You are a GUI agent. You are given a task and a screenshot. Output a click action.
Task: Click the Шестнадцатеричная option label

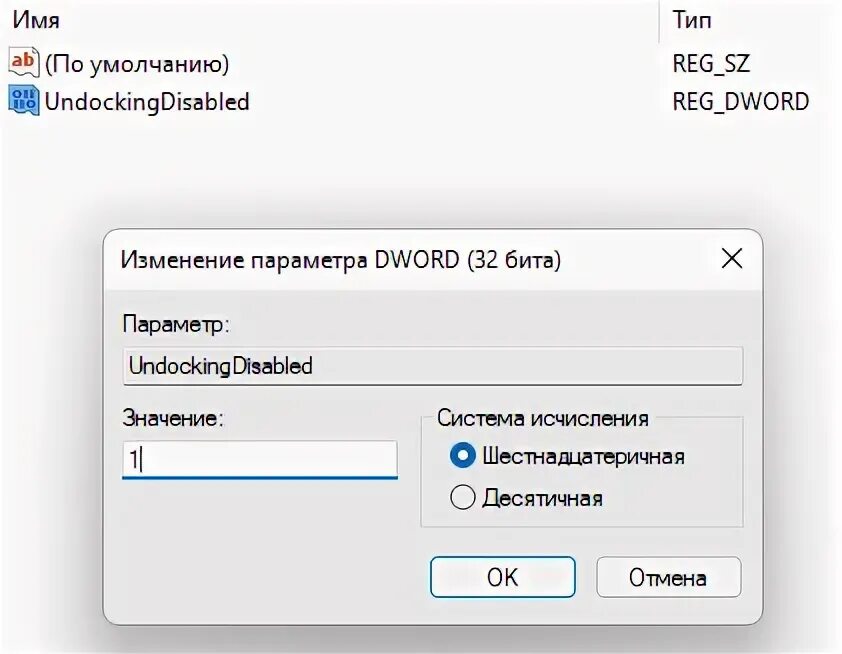(584, 456)
